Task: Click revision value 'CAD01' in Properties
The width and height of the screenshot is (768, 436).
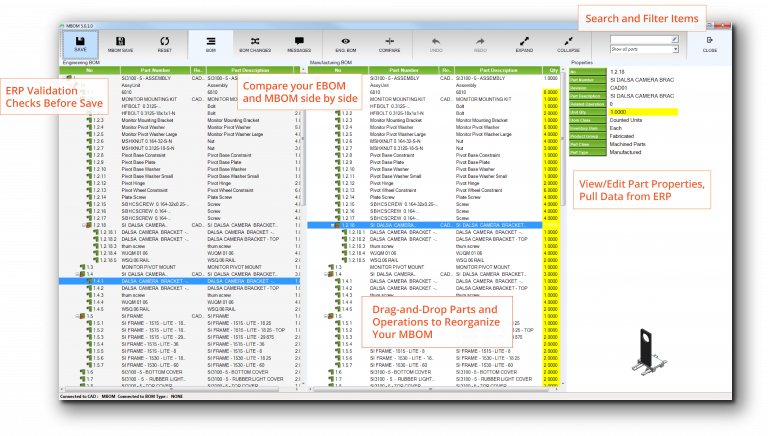Action: coord(618,88)
